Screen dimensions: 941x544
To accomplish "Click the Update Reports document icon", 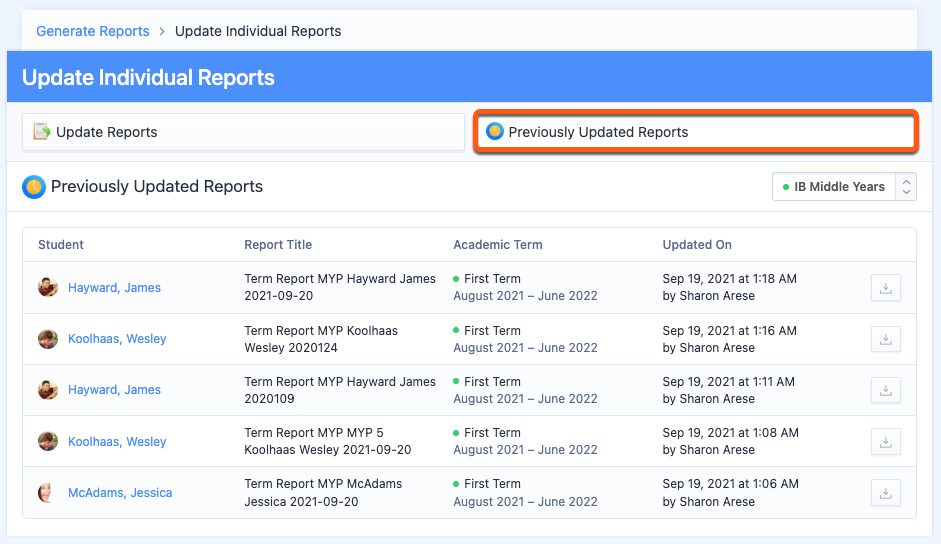I will coord(42,132).
